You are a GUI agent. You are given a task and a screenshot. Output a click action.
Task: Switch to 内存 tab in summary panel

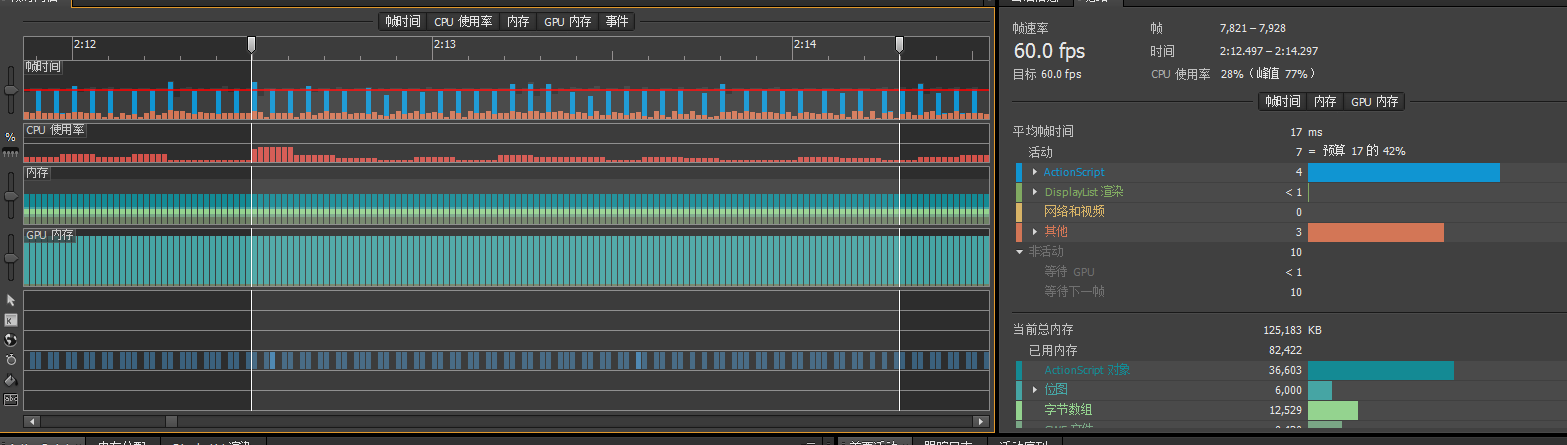click(1325, 101)
